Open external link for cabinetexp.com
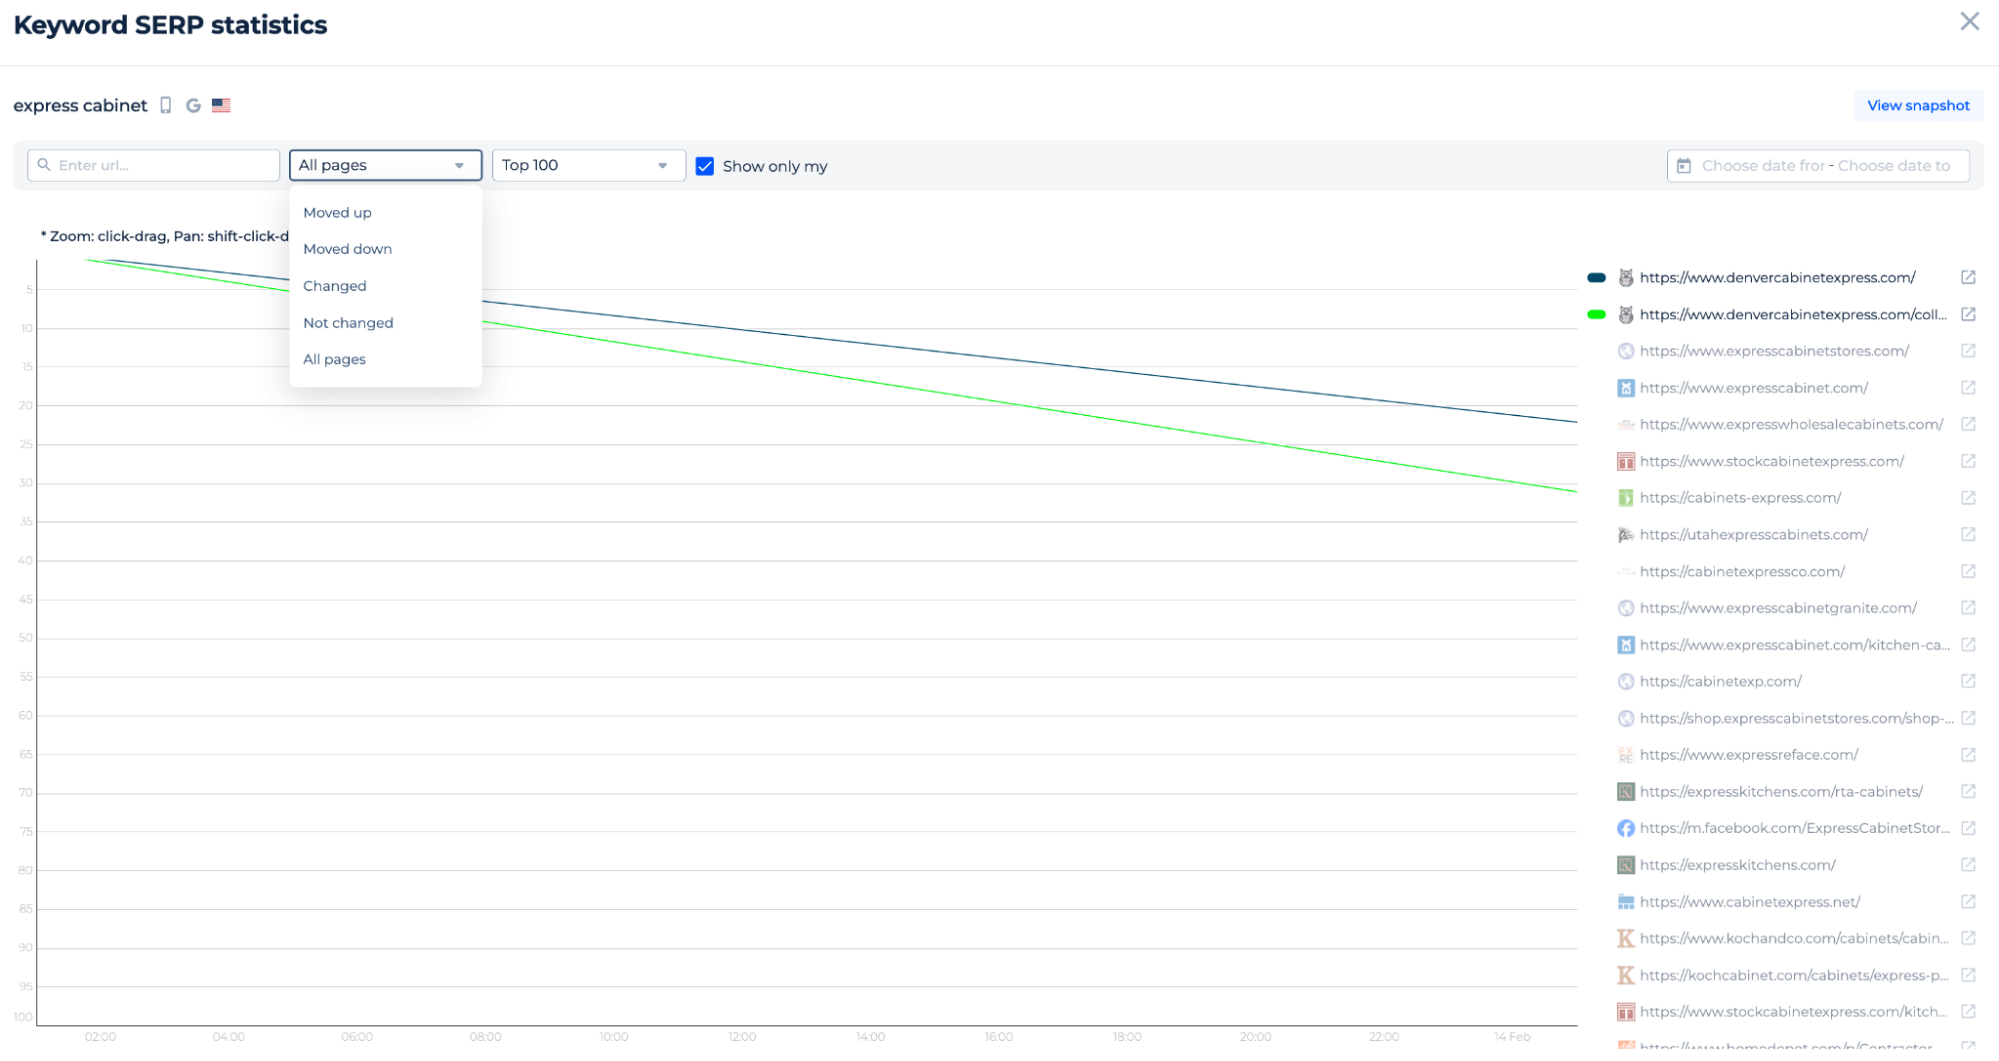The image size is (1999, 1061). pos(1967,681)
